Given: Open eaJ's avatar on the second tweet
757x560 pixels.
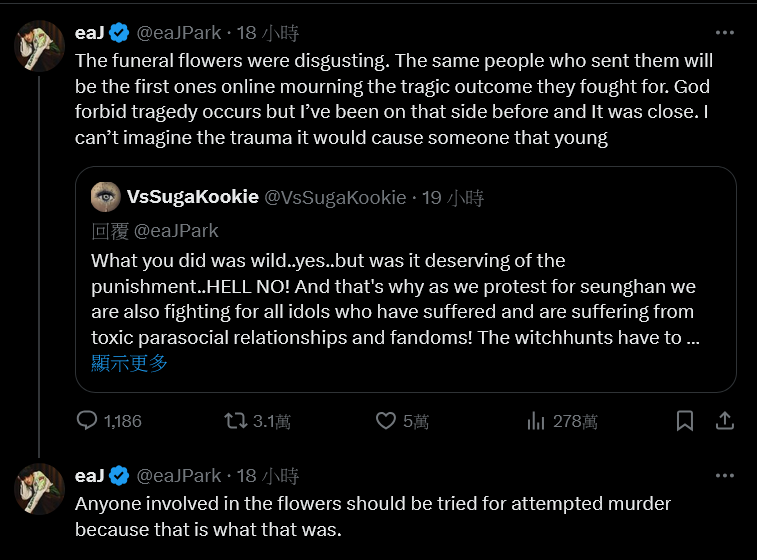Looking at the screenshot, I should (x=40, y=488).
